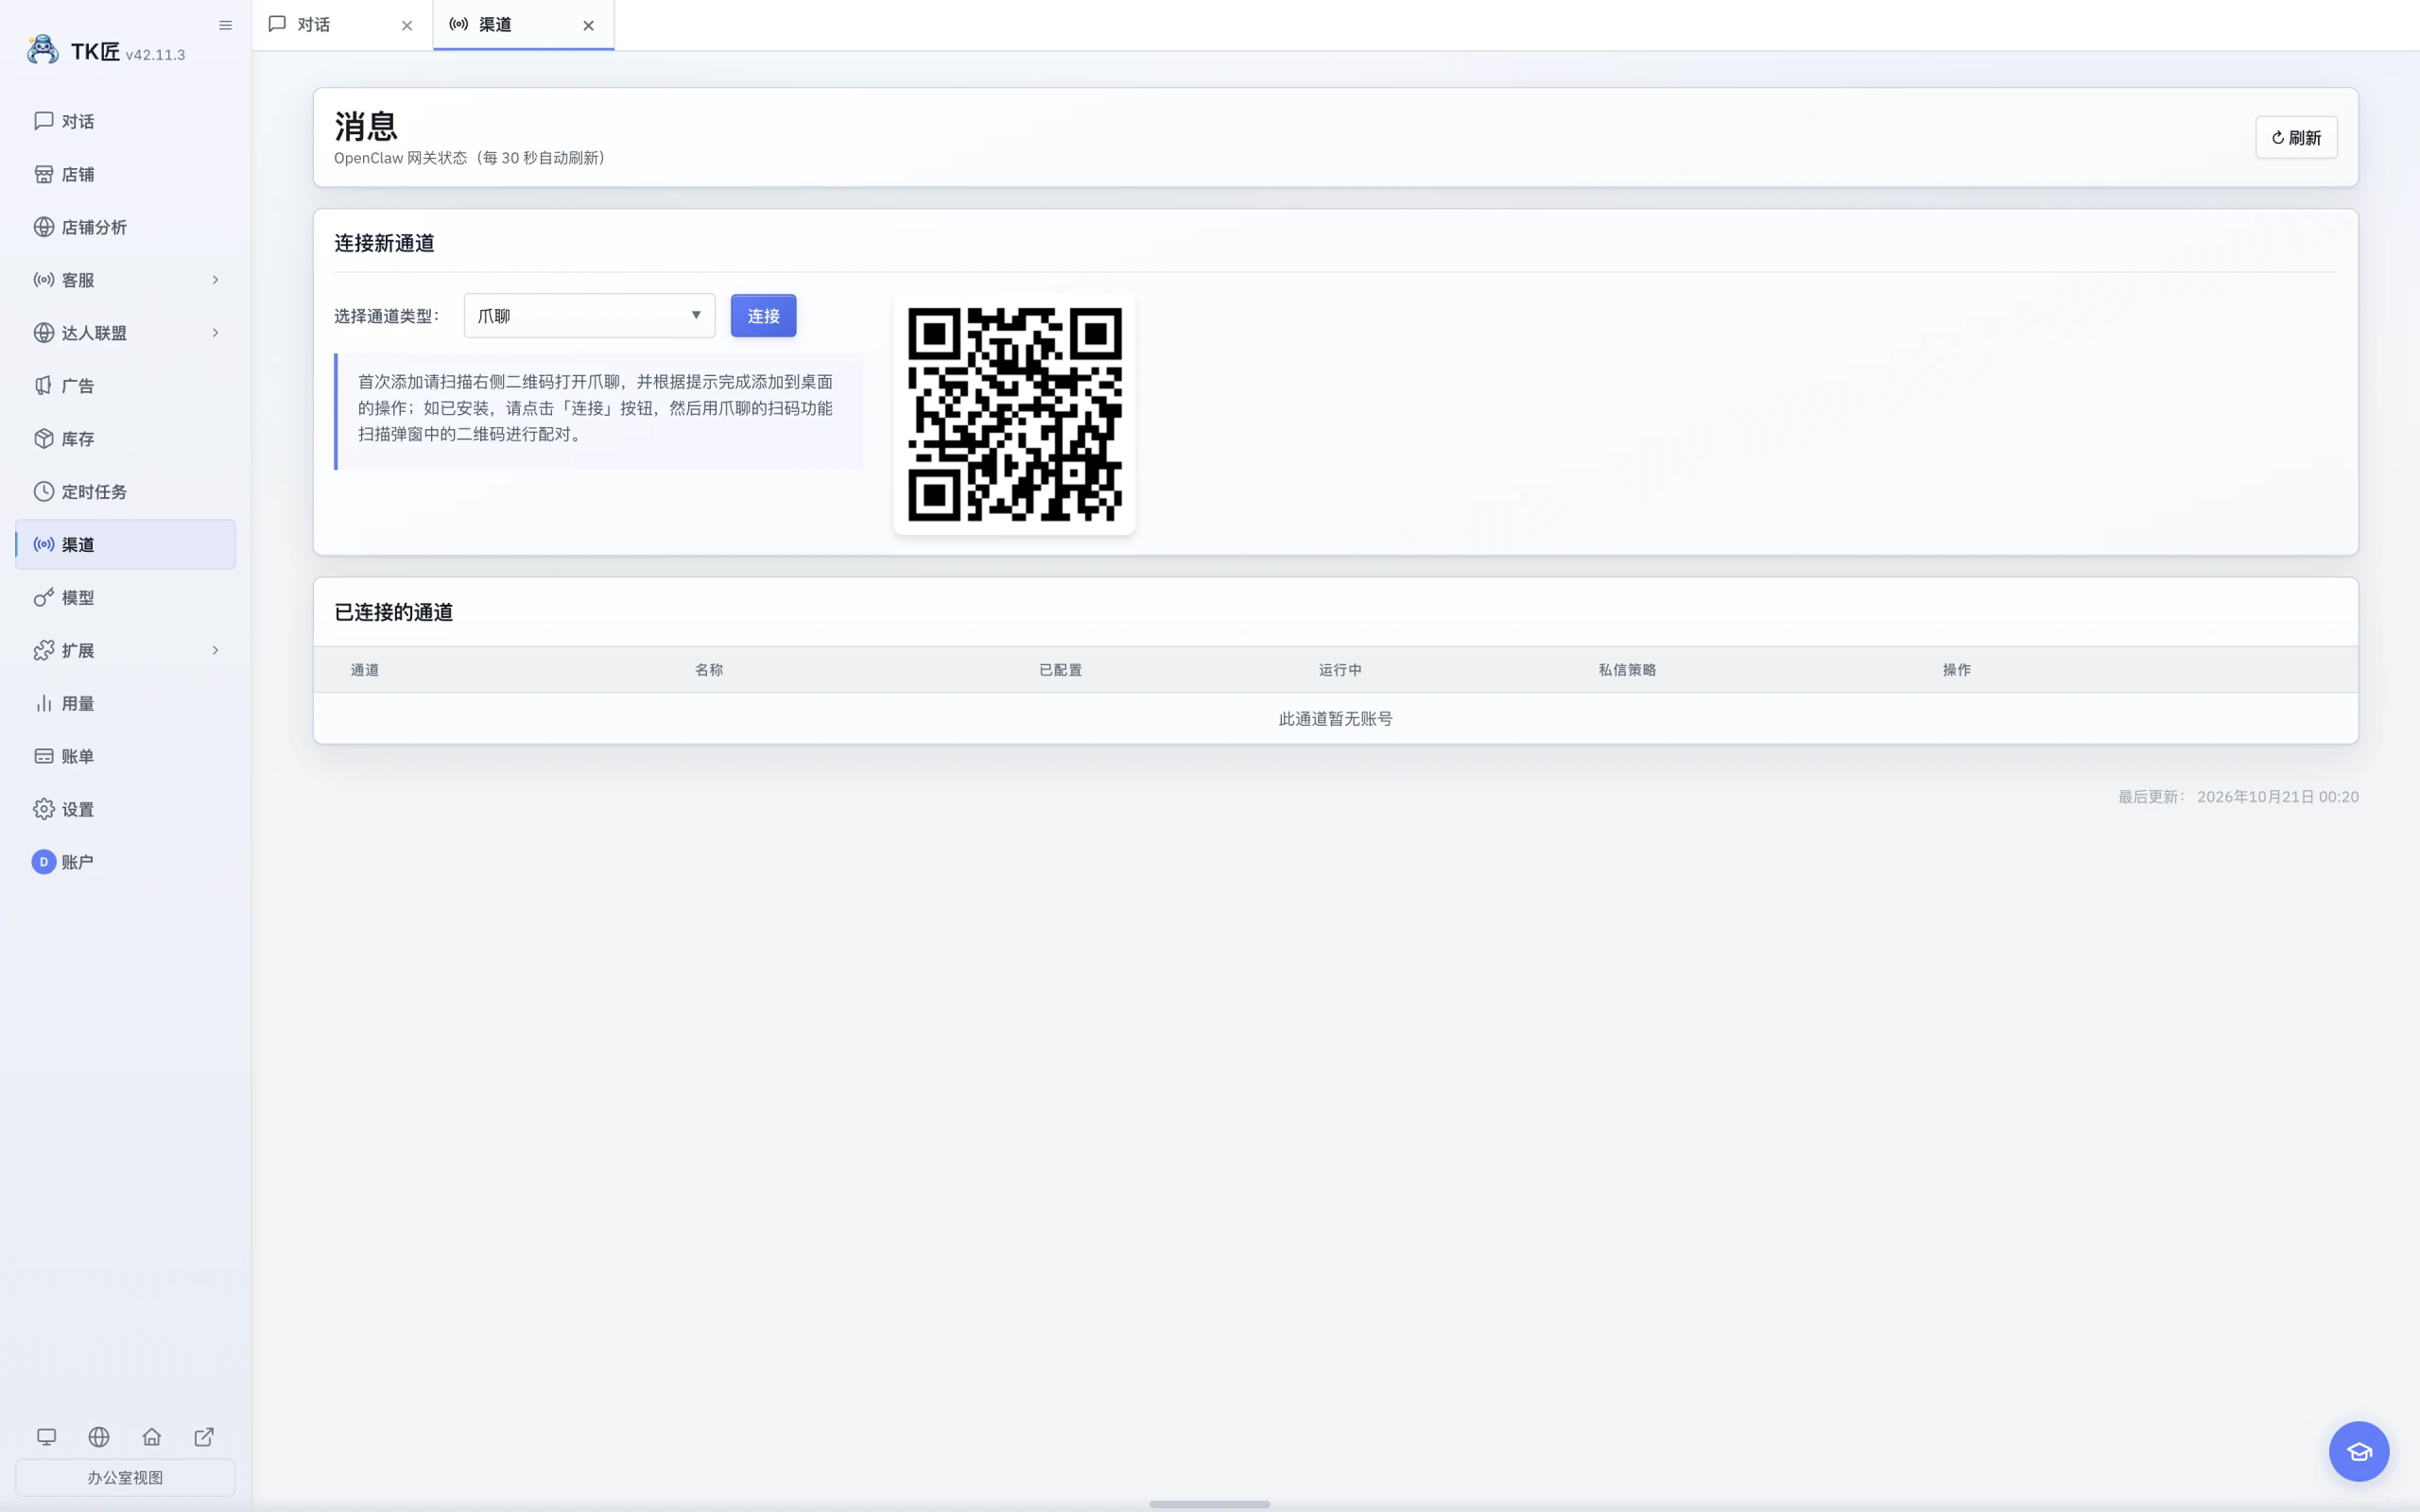Click the horizontal scrollbar at the bottom
2420x1512 pixels.
[x=1209, y=1504]
